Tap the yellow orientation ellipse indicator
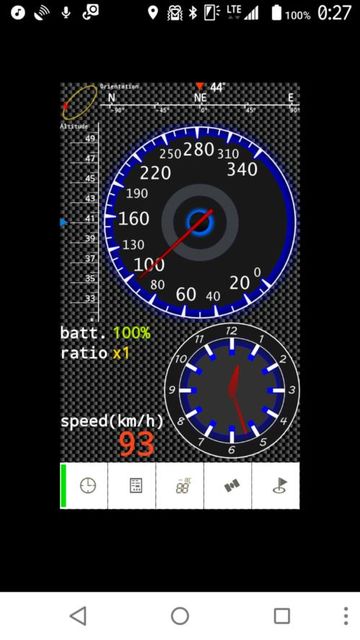The width and height of the screenshot is (360, 640). coord(80,102)
